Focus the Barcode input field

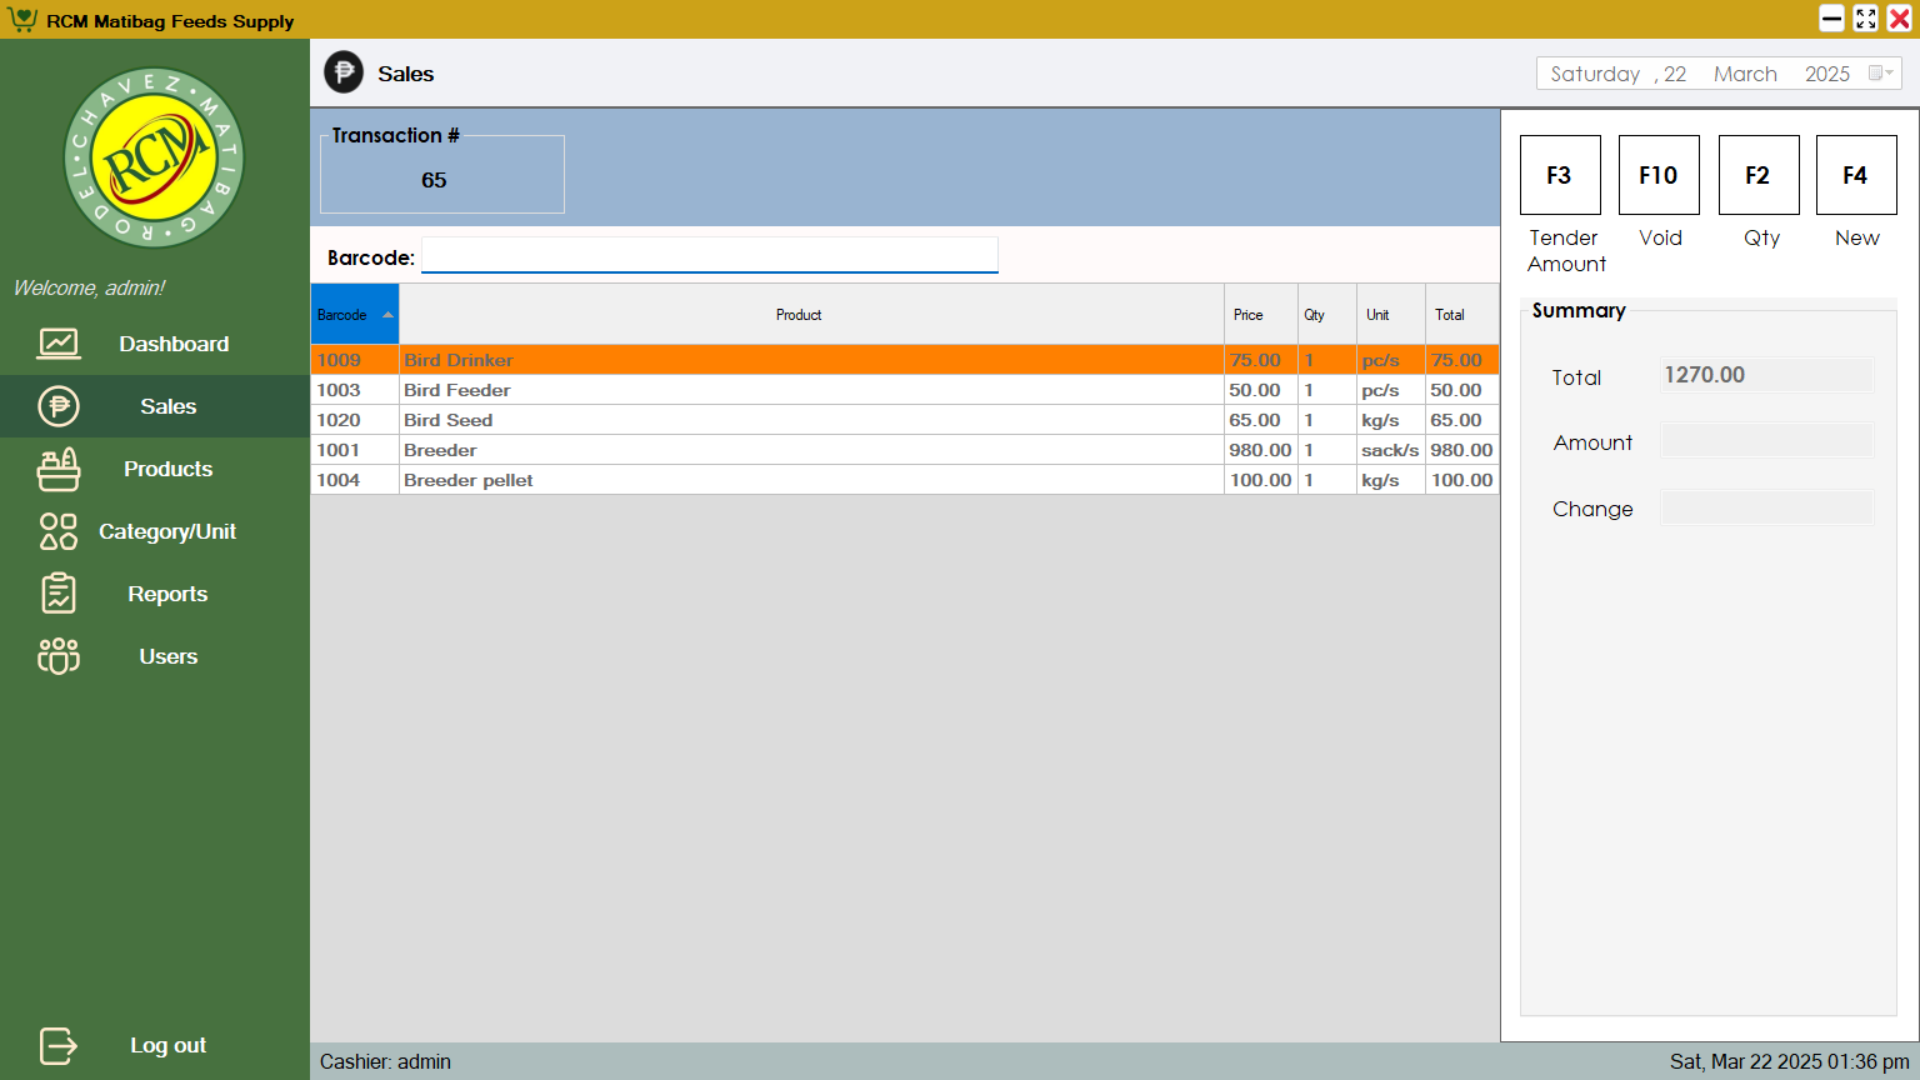710,256
